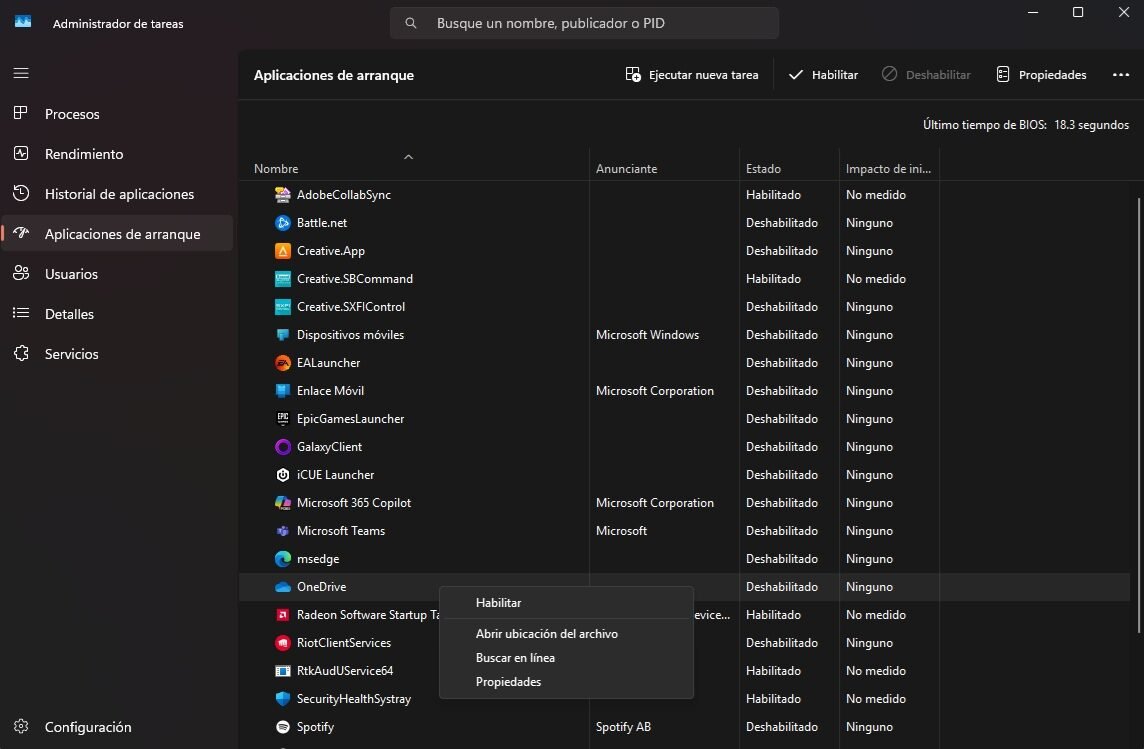This screenshot has height=749, width=1144.
Task: Open Configuración gear icon
Action: (x=21, y=727)
